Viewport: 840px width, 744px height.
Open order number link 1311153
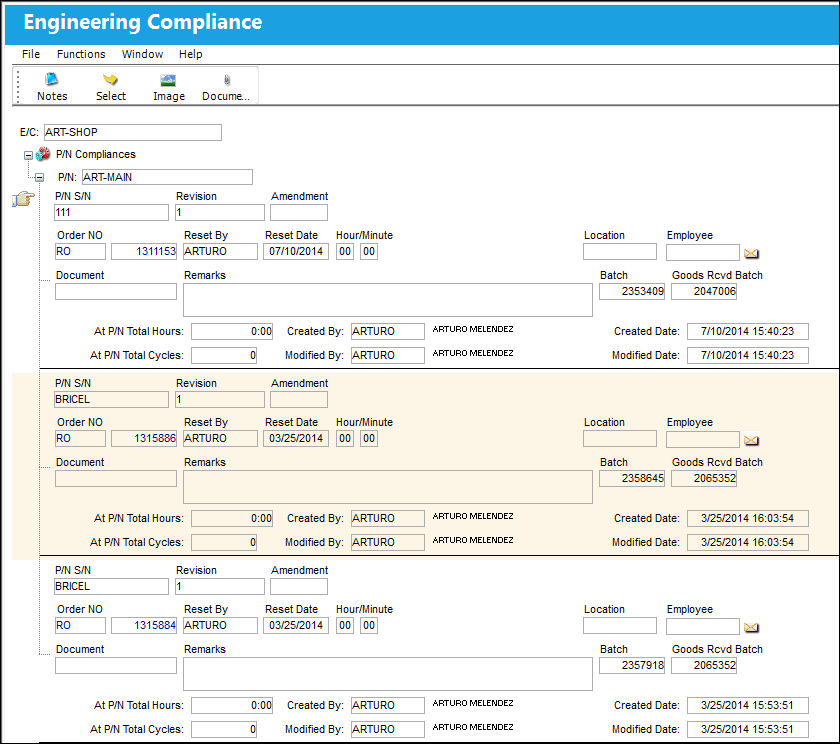pyautogui.click(x=144, y=251)
